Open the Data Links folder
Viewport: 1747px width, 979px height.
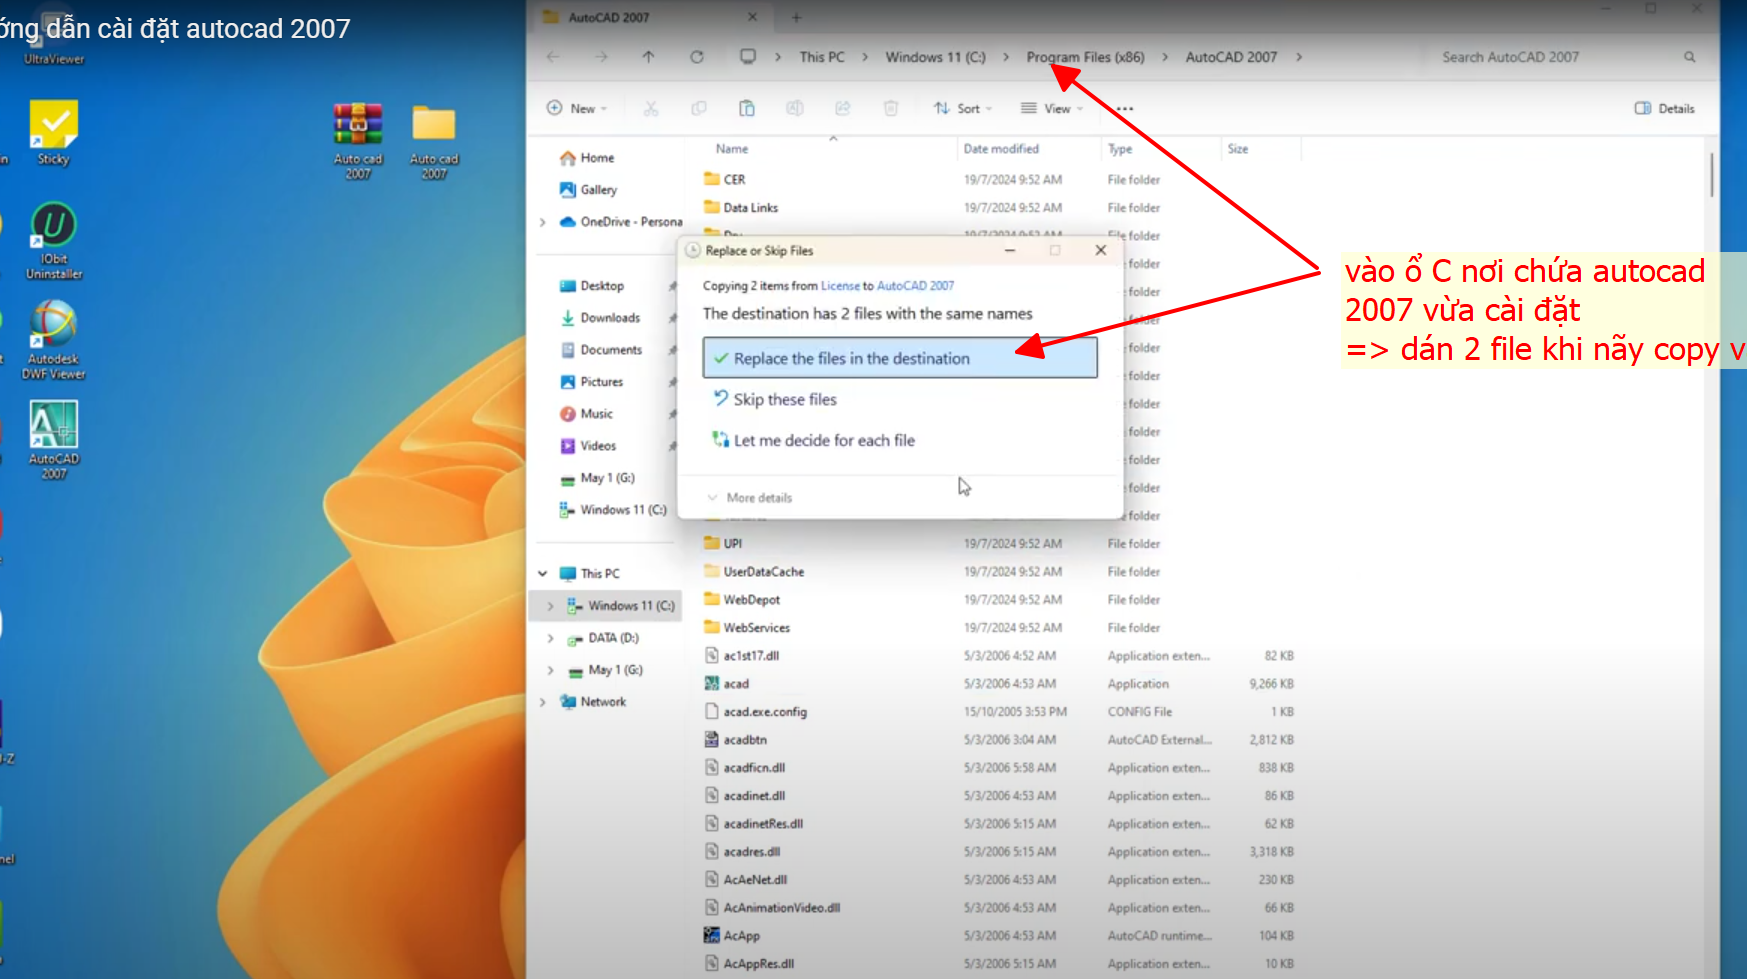[x=741, y=208]
